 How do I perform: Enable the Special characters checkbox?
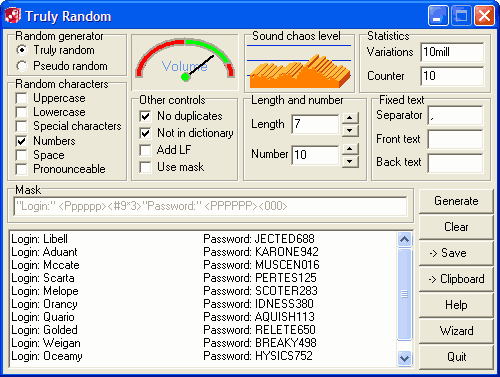22,126
